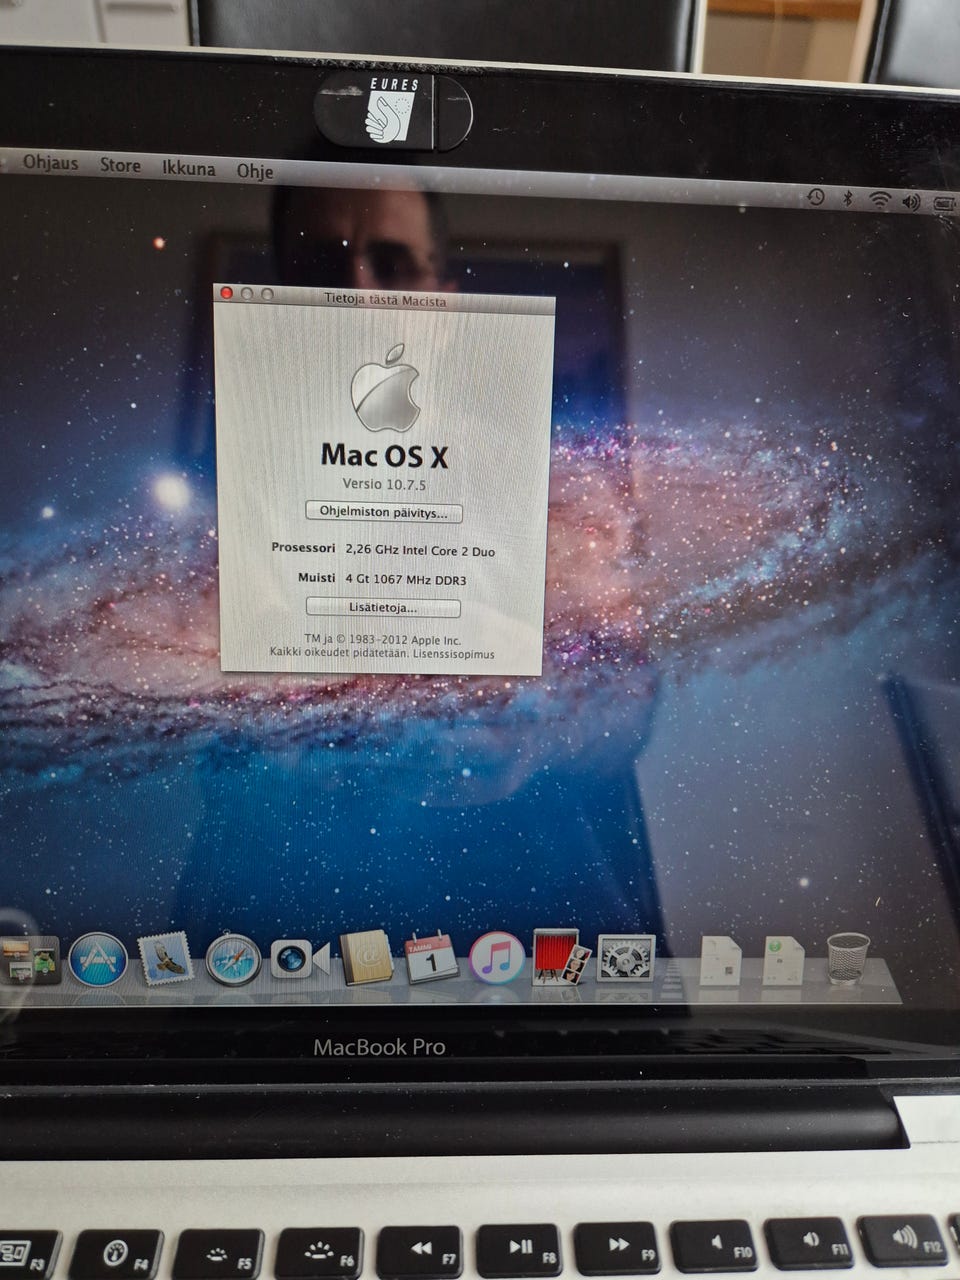Click the Mac OS X heading
This screenshot has height=1280, width=960.
point(385,456)
